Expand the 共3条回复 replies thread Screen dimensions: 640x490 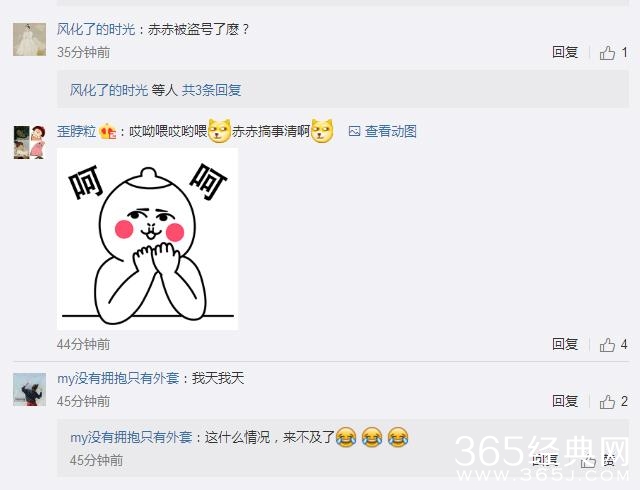211,90
